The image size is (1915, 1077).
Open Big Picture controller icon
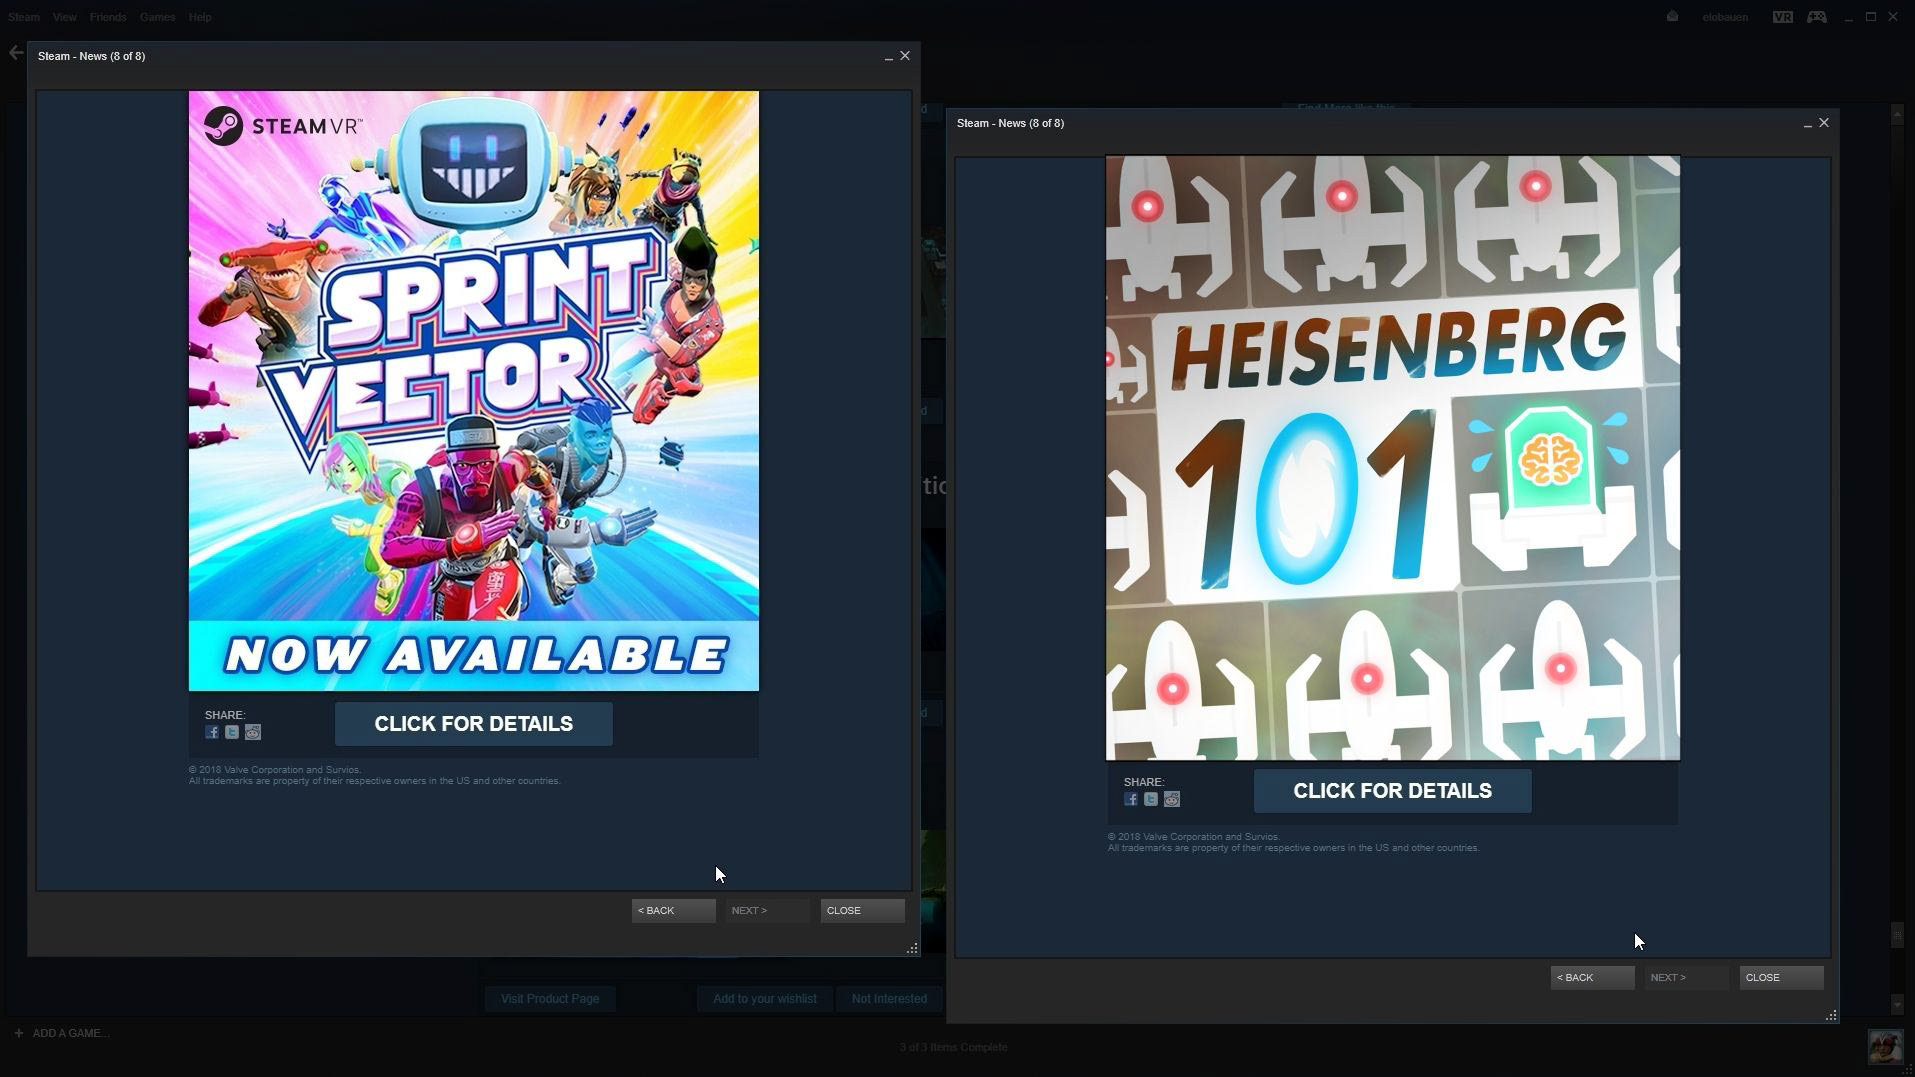pyautogui.click(x=1817, y=17)
